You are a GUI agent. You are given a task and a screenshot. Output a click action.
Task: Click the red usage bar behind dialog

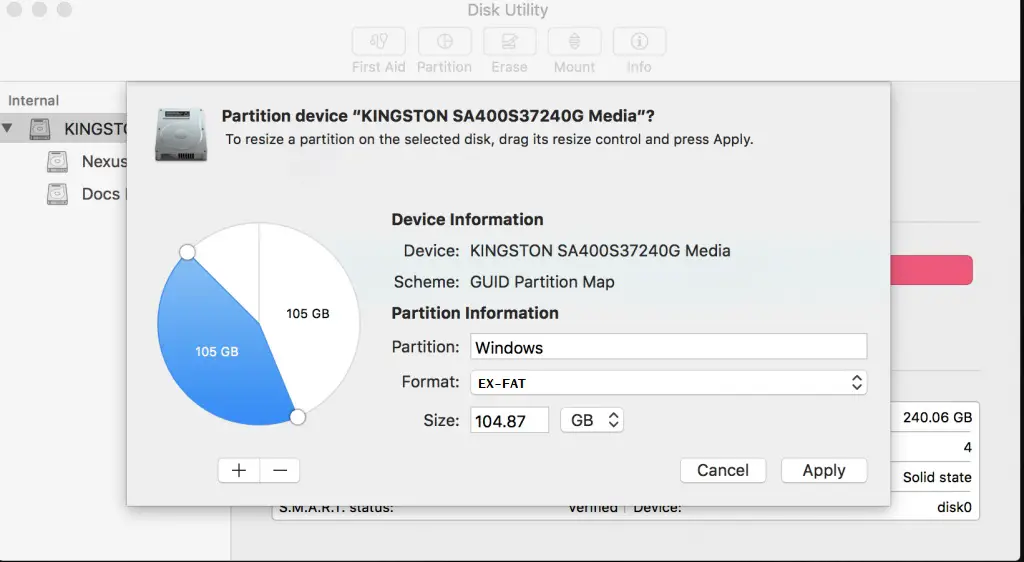(931, 270)
